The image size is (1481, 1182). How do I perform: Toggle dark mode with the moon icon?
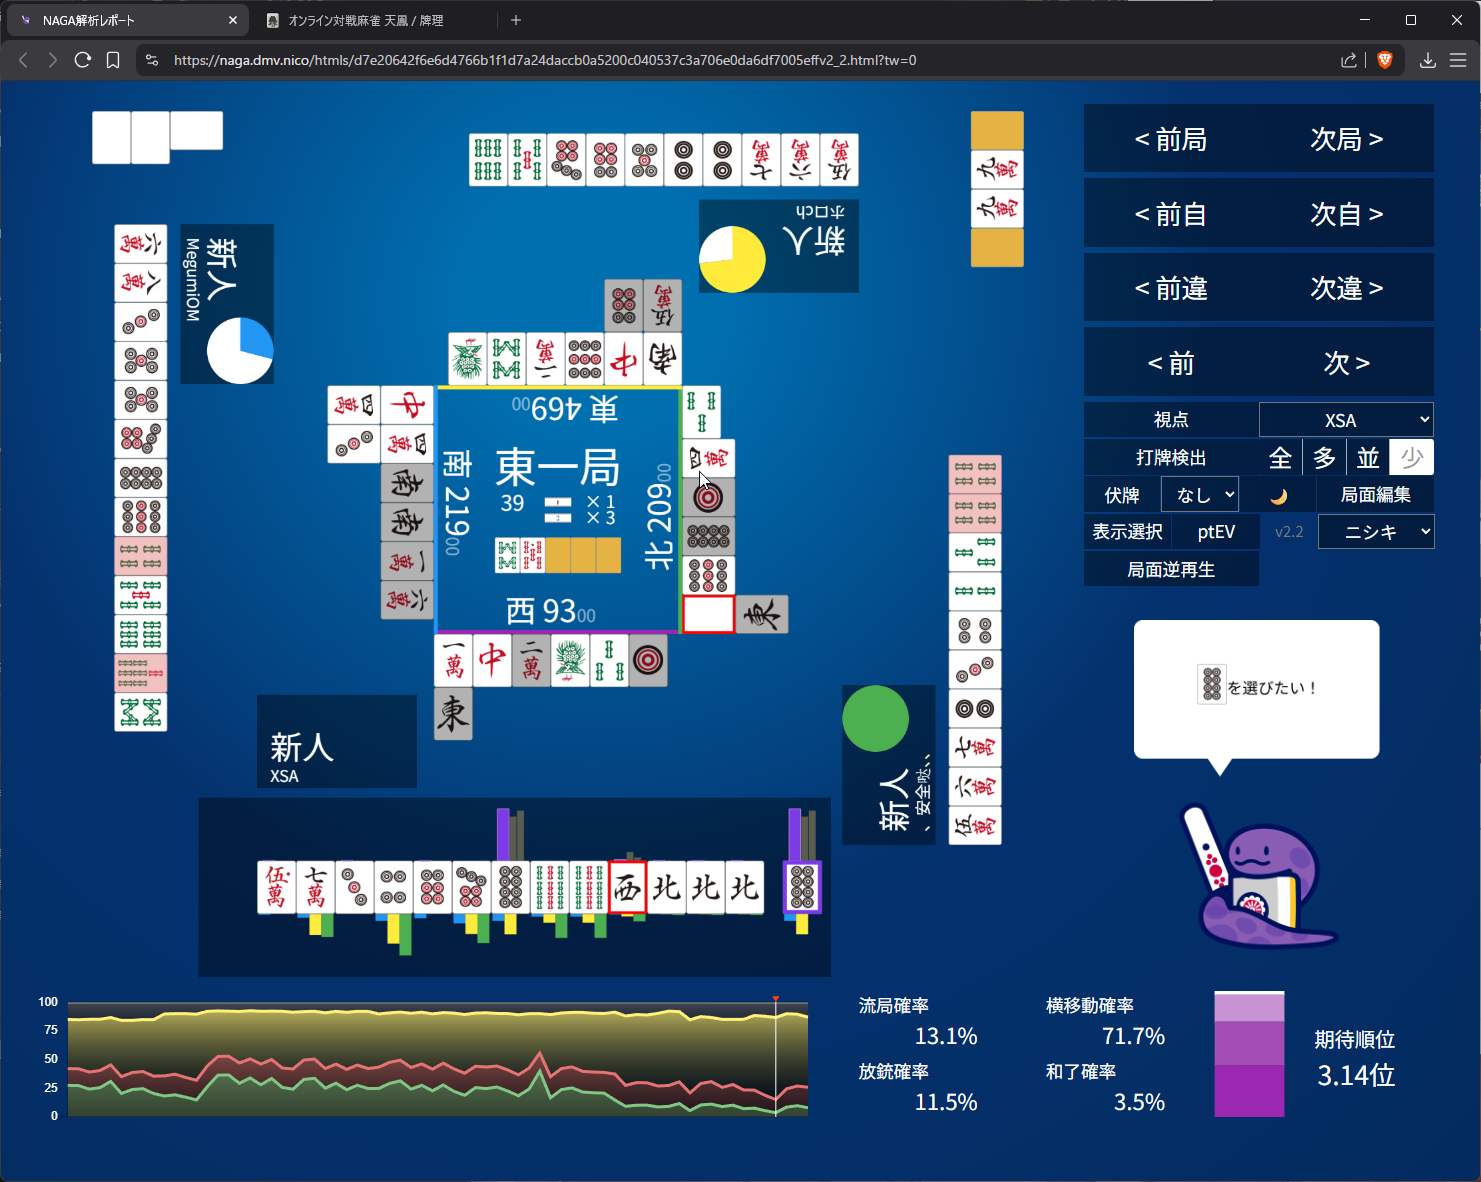[x=1278, y=496]
